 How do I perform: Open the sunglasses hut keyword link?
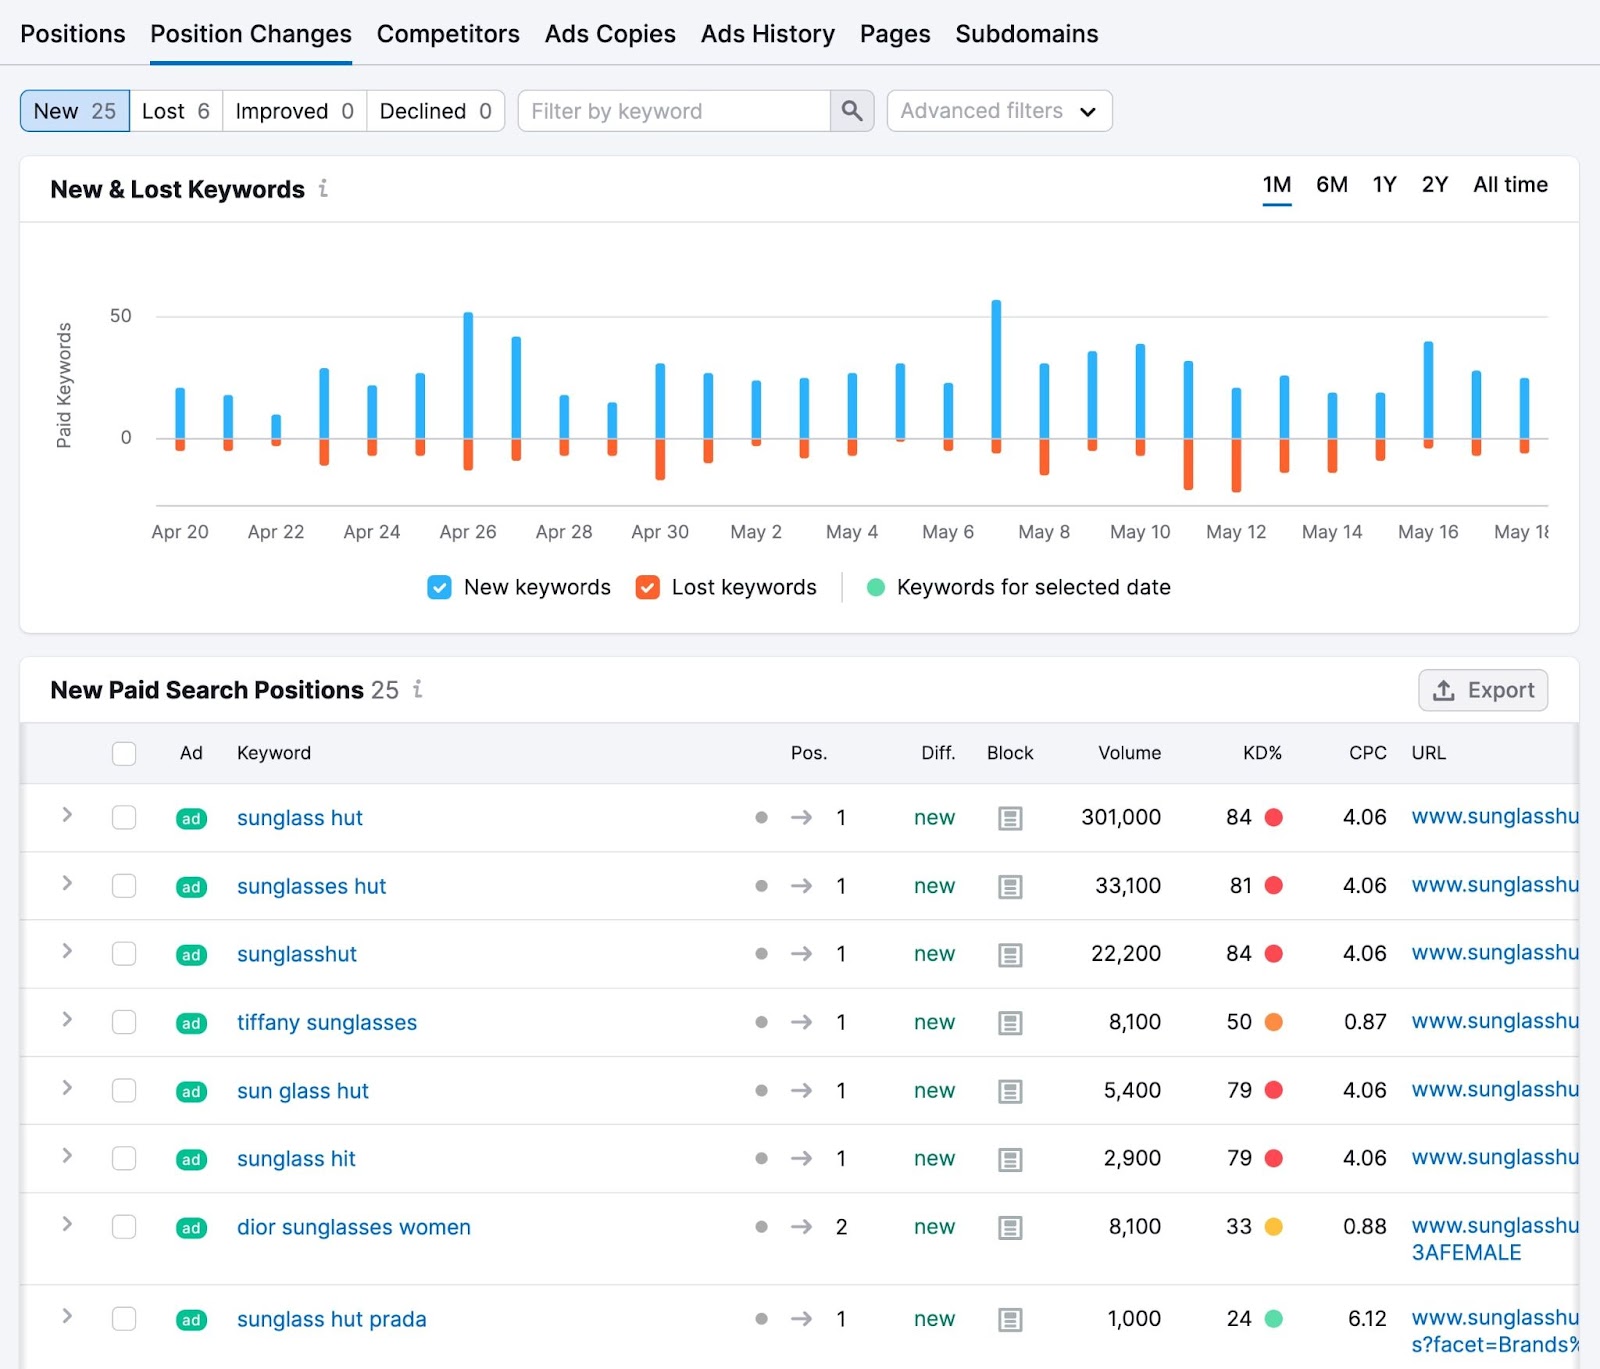(x=311, y=886)
